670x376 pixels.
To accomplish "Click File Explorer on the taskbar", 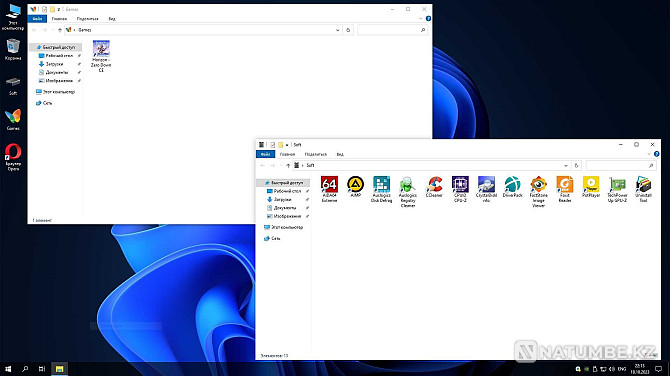I will point(59,369).
